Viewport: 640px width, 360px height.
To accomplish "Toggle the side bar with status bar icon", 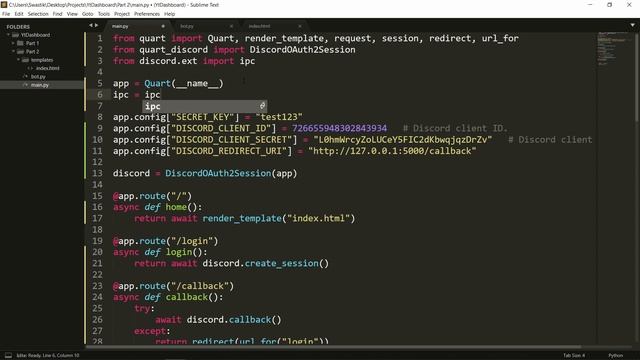I will point(8,356).
